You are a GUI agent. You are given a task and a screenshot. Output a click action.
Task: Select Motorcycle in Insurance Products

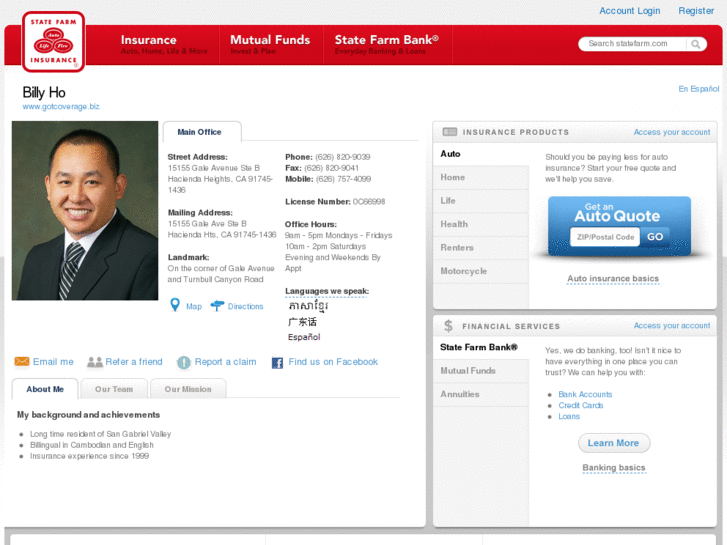tap(481, 271)
